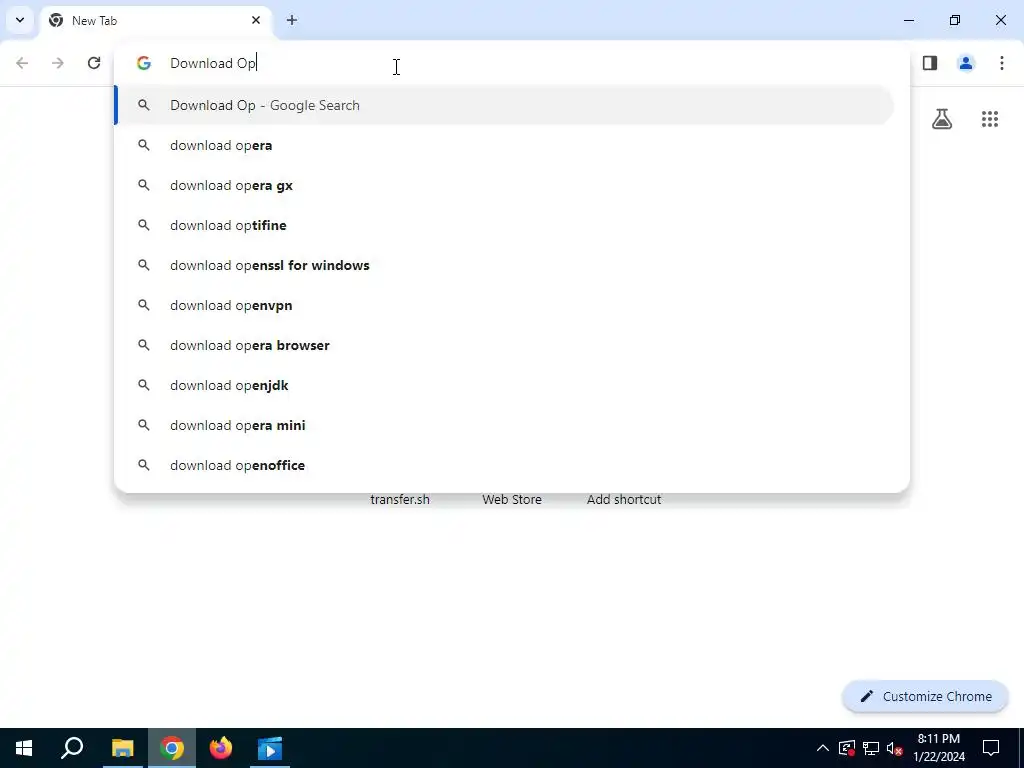Open the transfer.sh shortcut
The width and height of the screenshot is (1024, 768).
pos(400,500)
